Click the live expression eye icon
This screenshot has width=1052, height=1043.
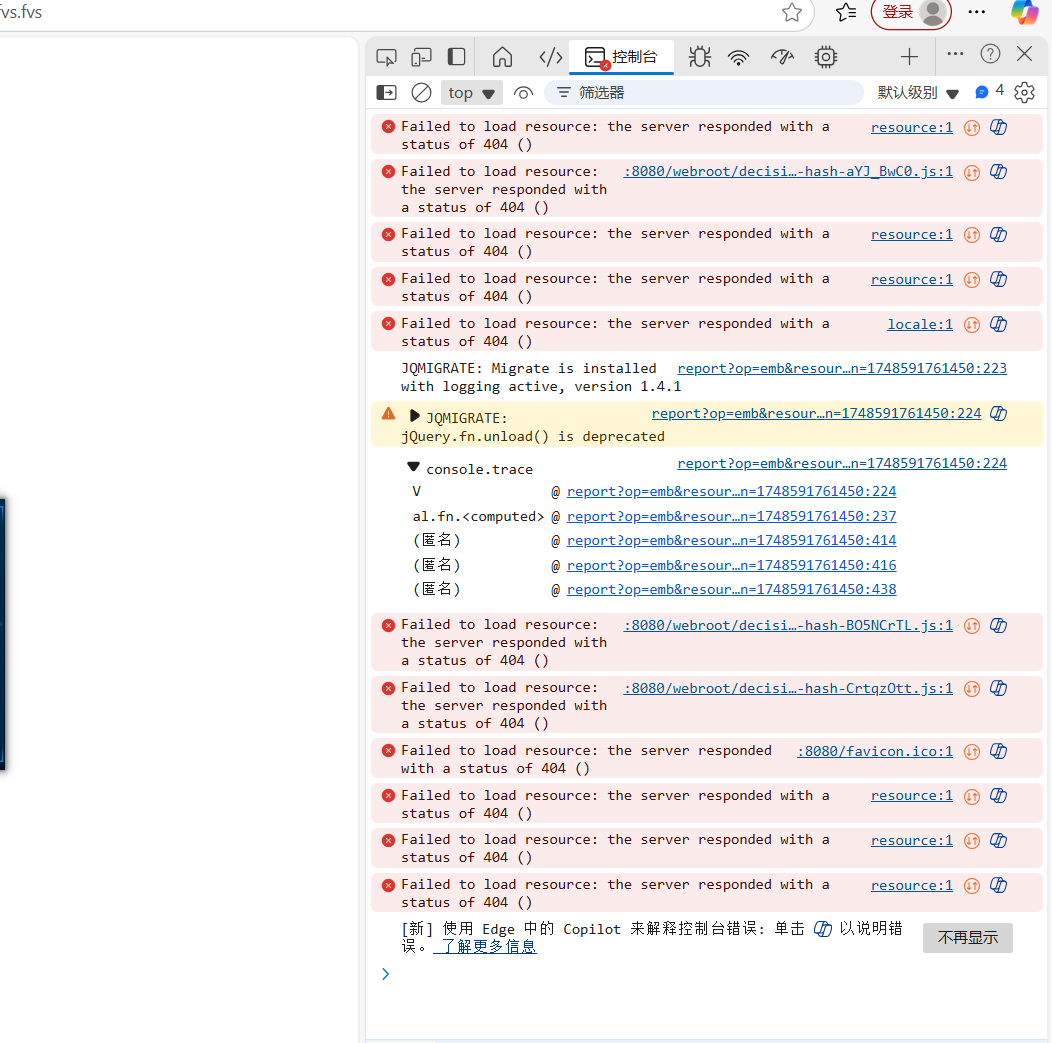click(523, 93)
